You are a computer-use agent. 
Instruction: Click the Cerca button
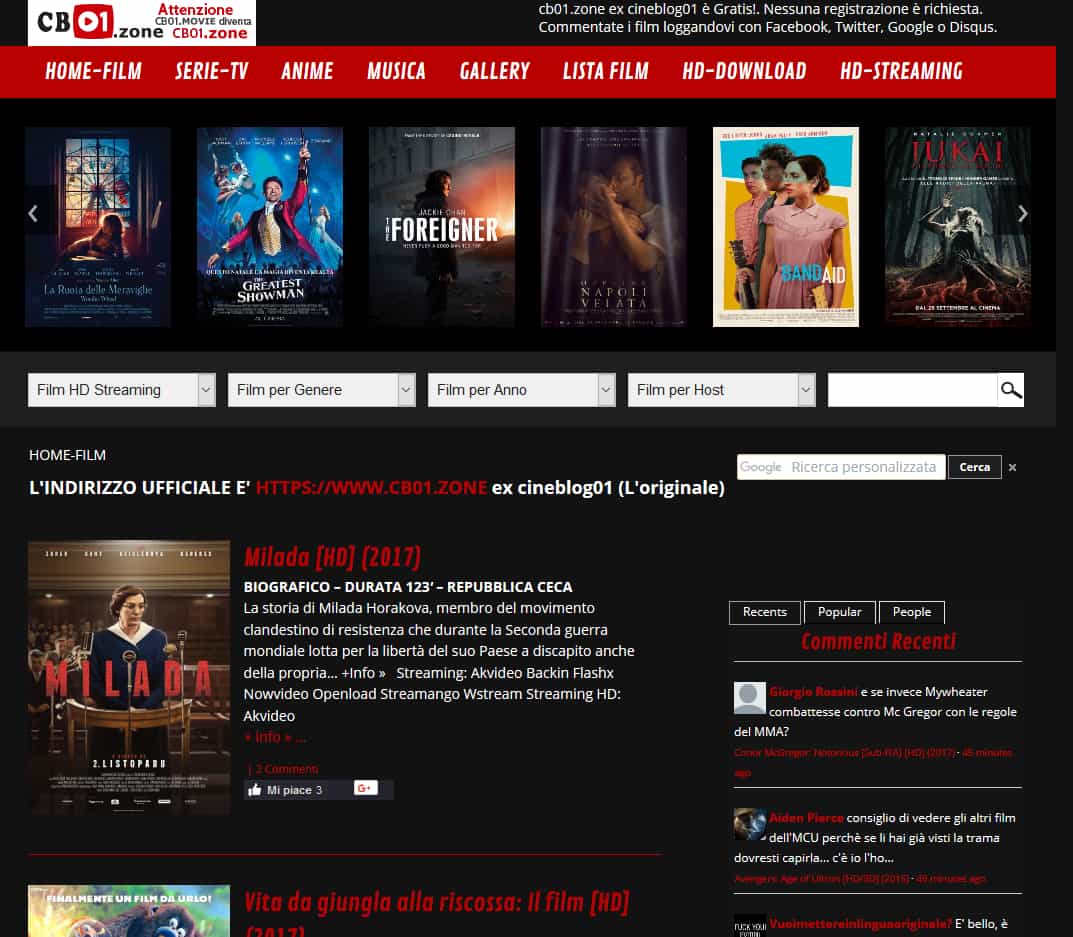coord(974,467)
